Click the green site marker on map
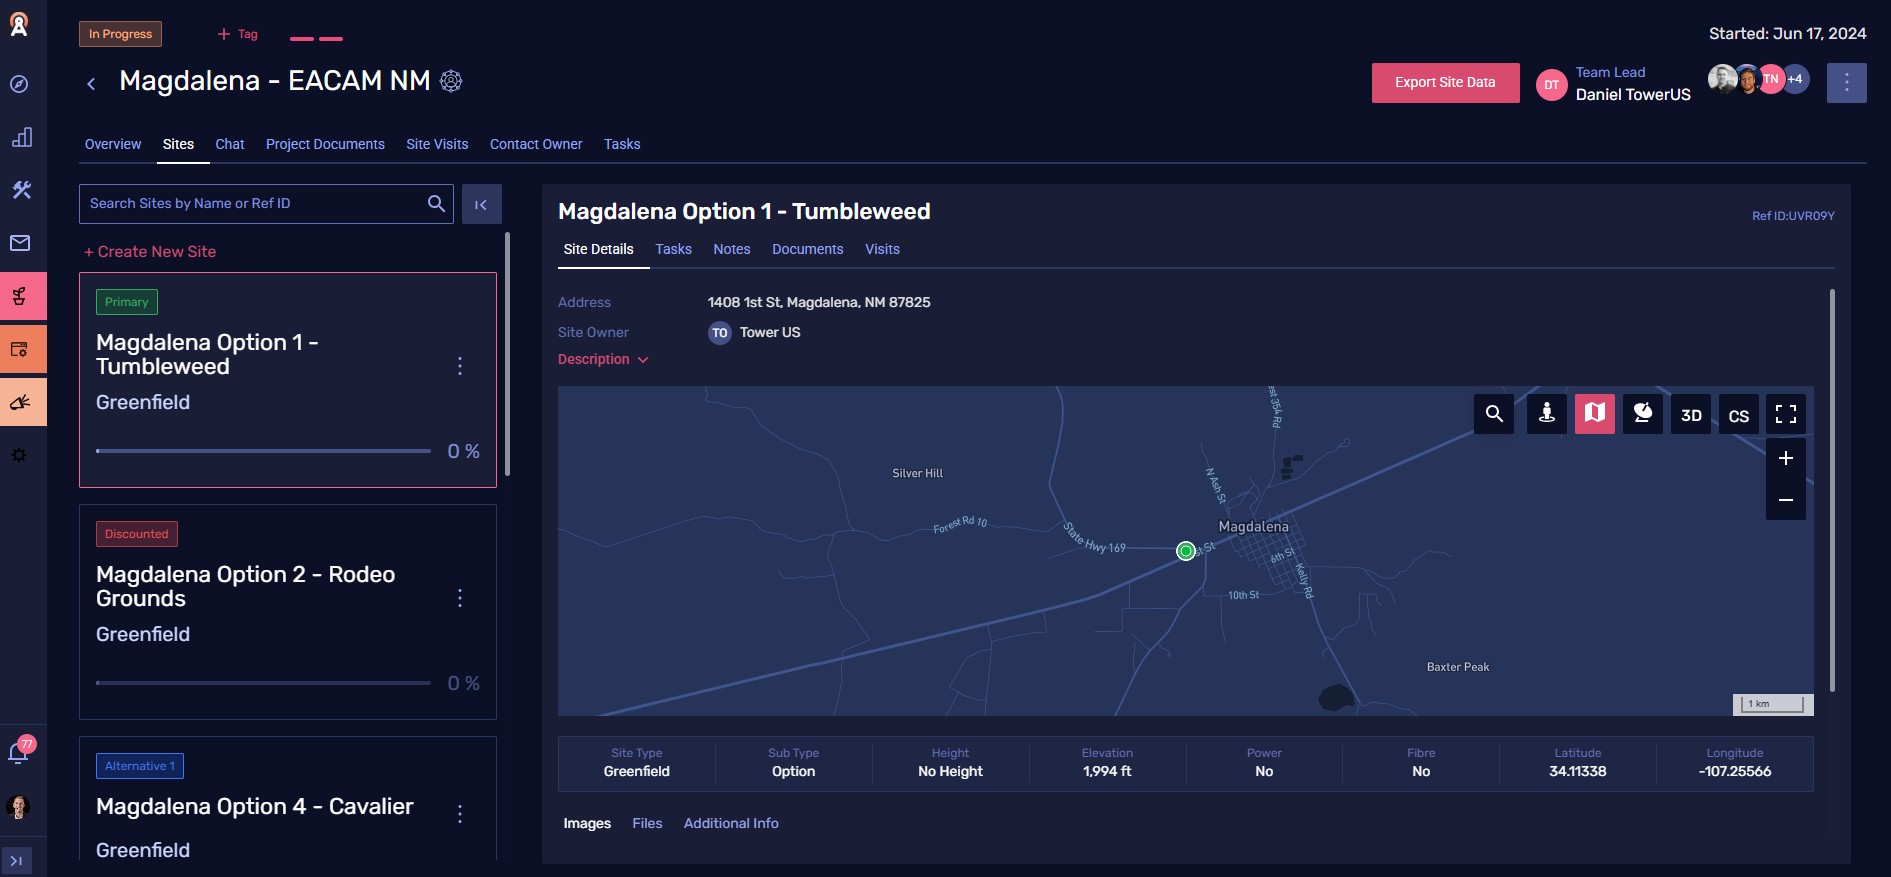This screenshot has width=1891, height=877. [1186, 551]
